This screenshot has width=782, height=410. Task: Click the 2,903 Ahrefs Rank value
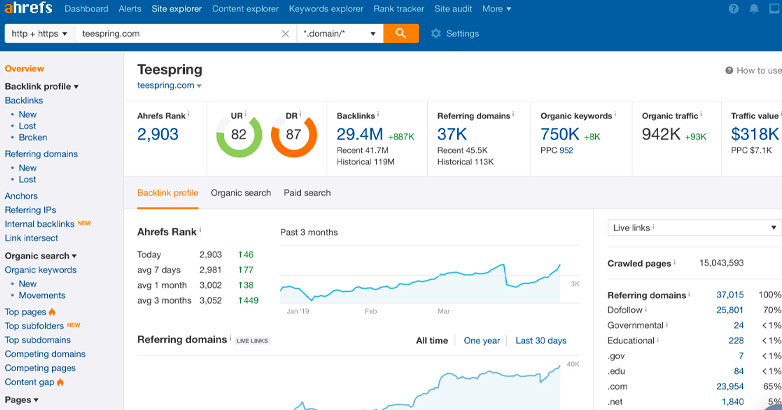point(158,134)
